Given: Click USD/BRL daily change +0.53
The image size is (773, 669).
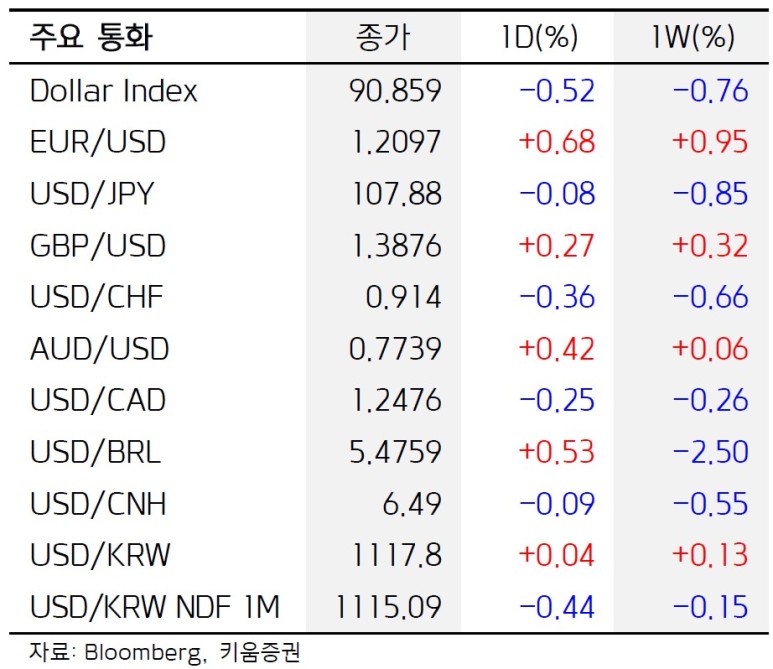Looking at the screenshot, I should (x=556, y=452).
